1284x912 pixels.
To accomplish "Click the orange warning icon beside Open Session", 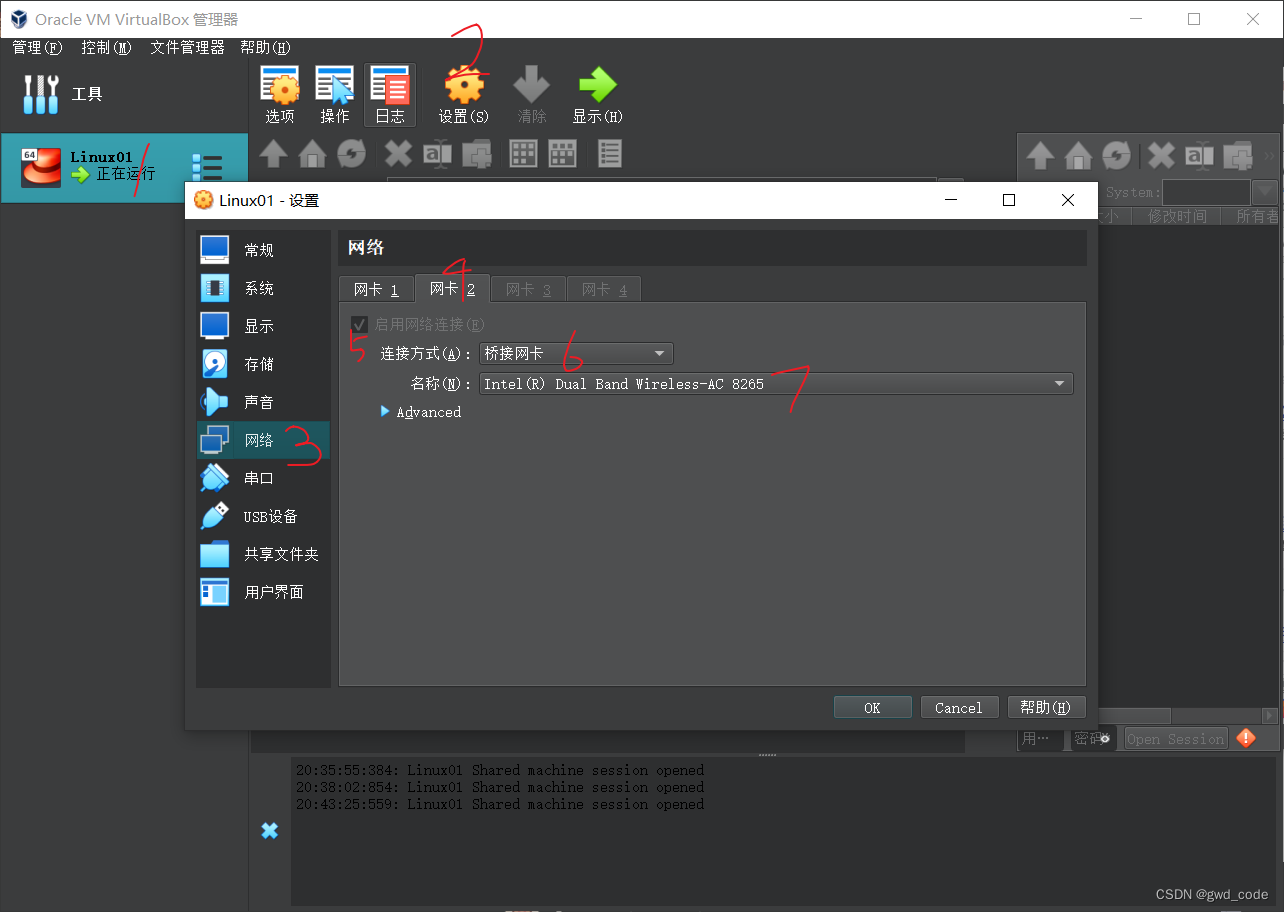I will [x=1246, y=738].
